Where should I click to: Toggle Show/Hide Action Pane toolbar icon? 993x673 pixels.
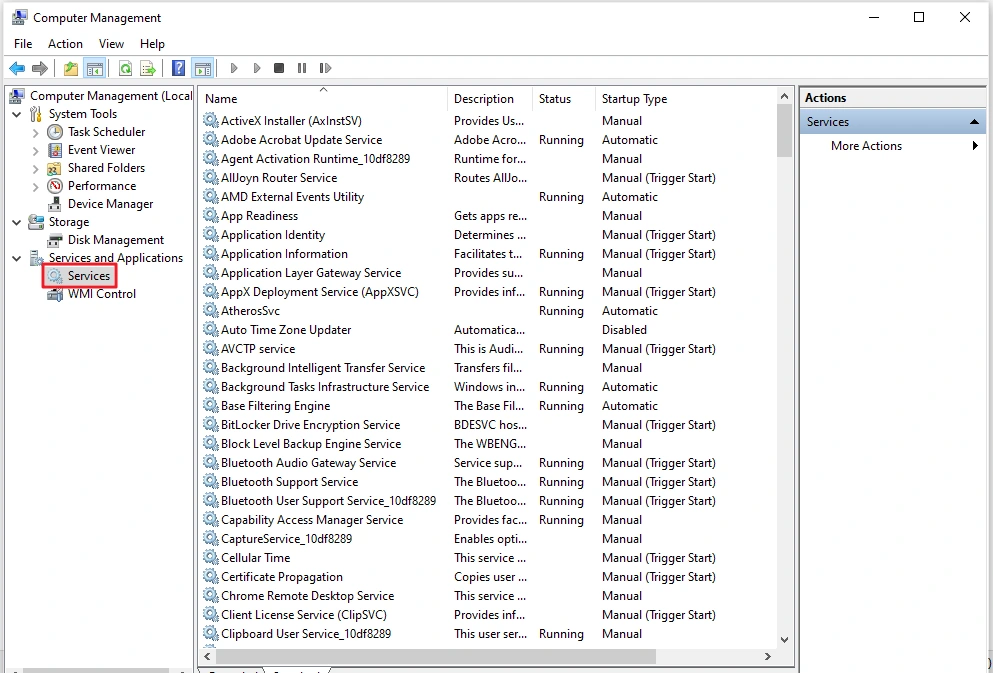pos(203,68)
